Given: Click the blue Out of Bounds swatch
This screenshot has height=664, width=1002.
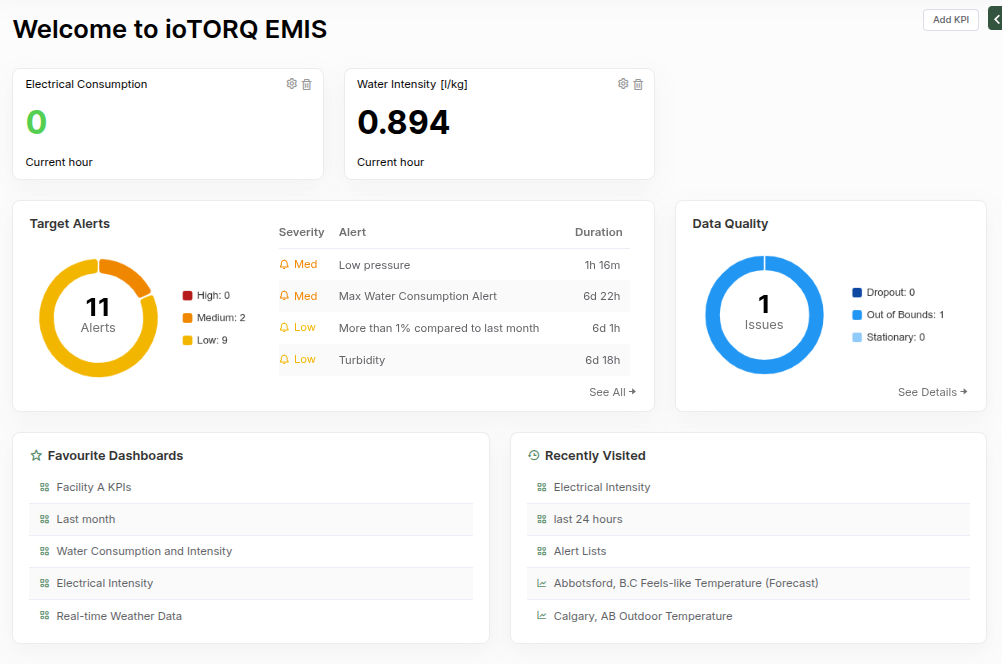Looking at the screenshot, I should coord(857,315).
